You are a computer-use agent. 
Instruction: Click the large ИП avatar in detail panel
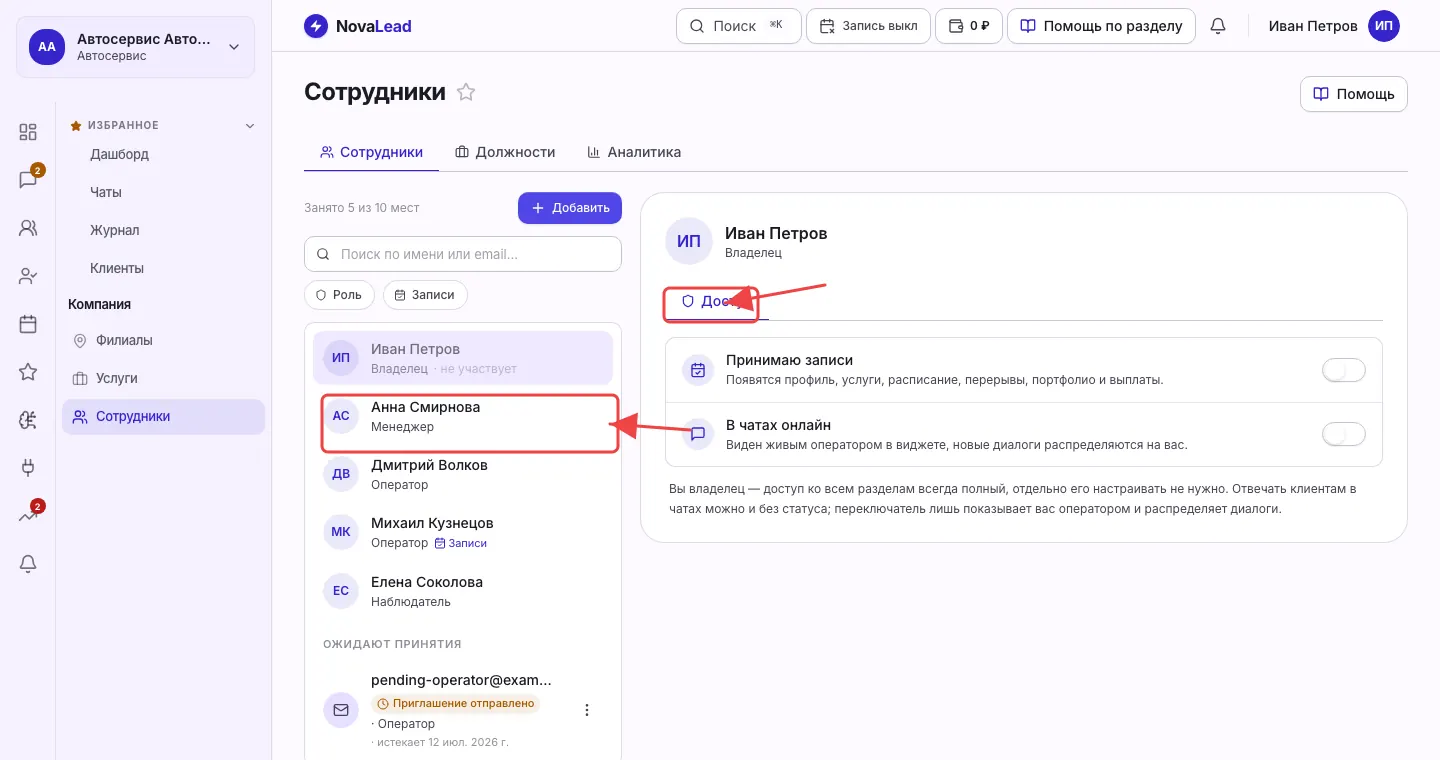point(689,241)
